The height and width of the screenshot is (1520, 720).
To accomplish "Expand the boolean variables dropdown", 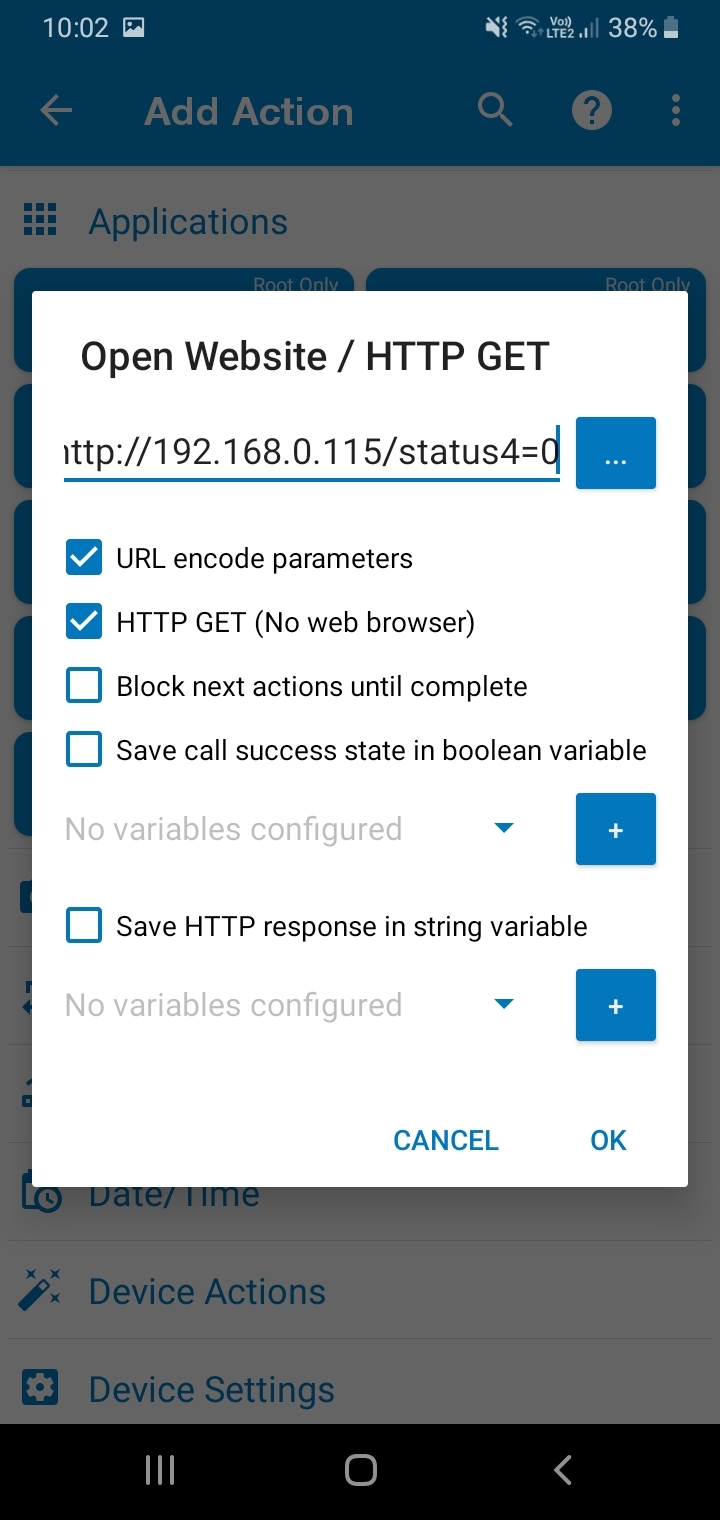I will 505,828.
